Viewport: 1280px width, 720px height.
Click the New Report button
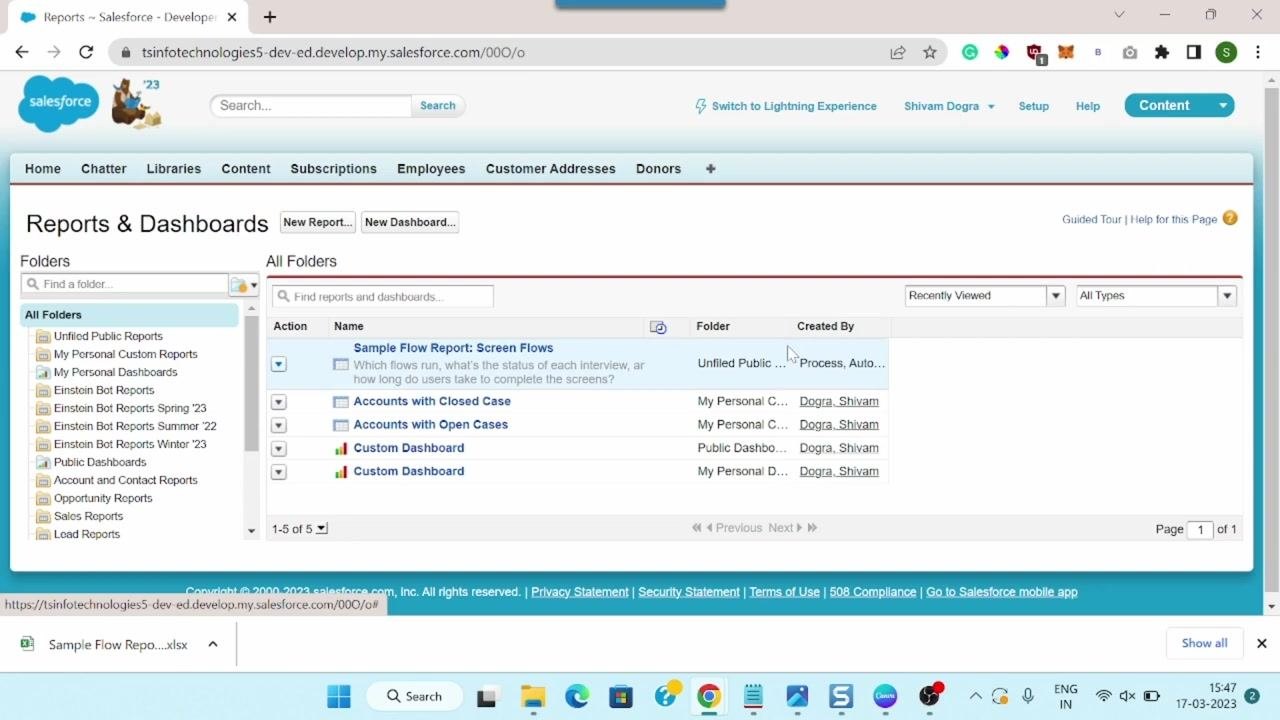point(317,222)
